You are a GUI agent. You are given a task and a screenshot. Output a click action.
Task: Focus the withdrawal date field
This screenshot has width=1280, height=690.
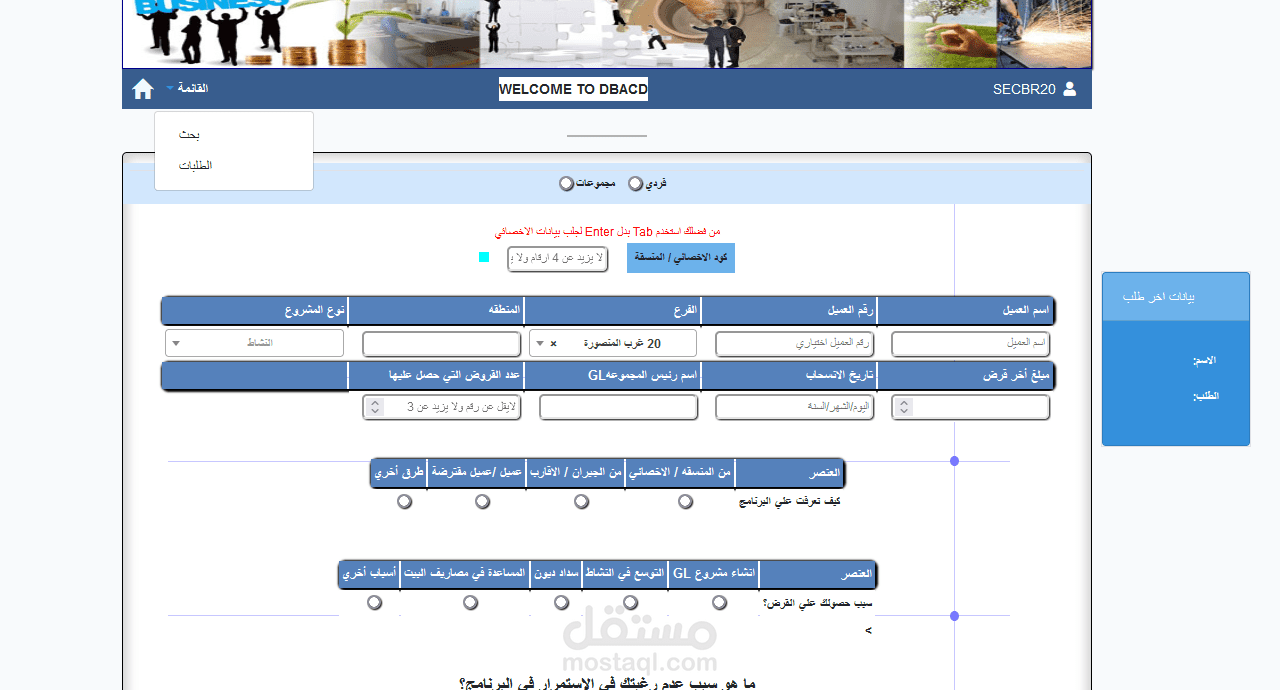(x=795, y=407)
